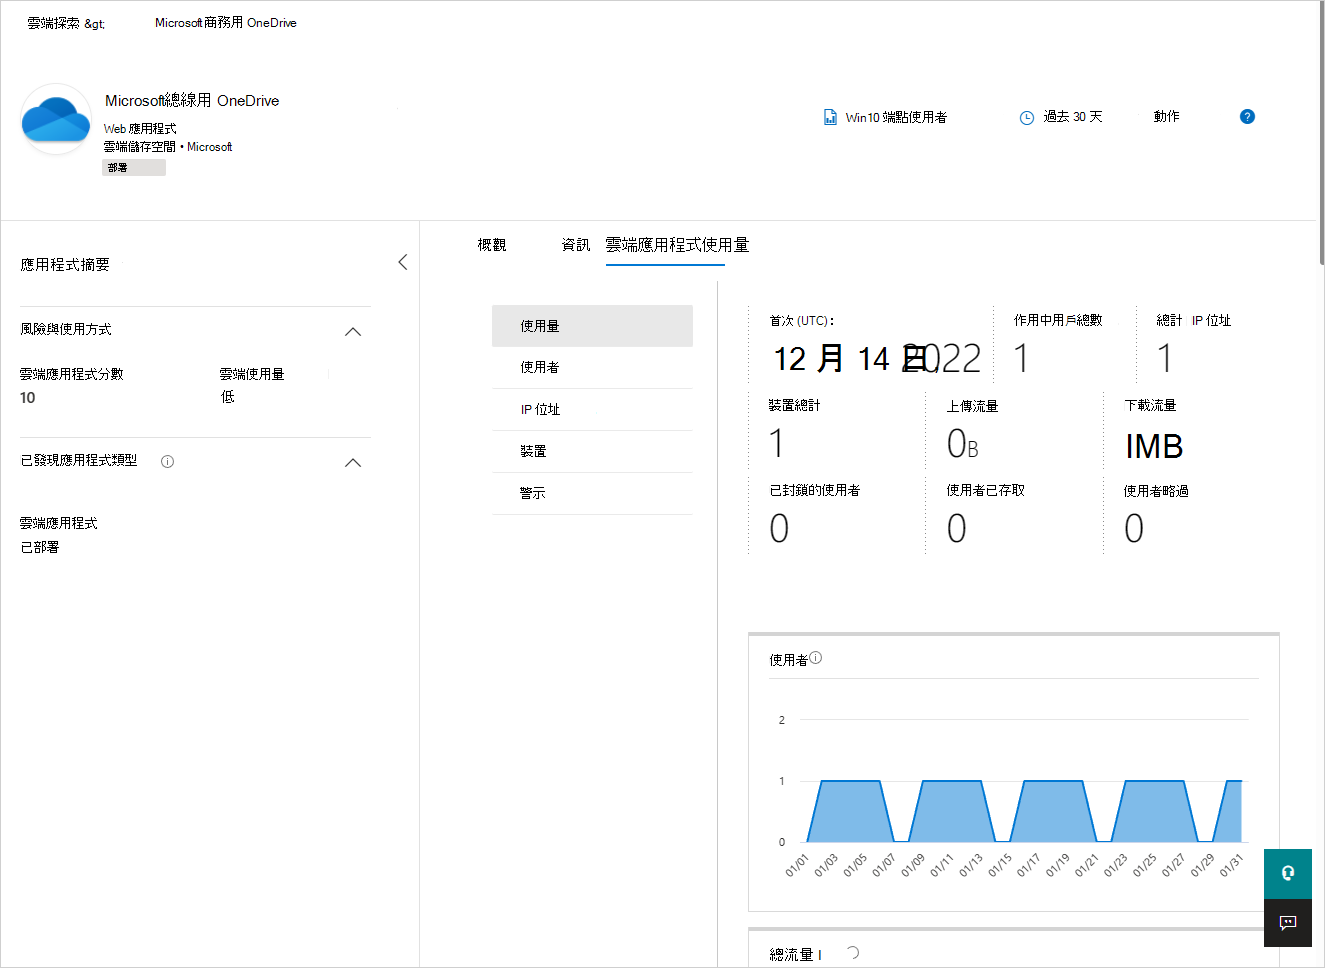Switch to the 資訊 tab

[576, 244]
